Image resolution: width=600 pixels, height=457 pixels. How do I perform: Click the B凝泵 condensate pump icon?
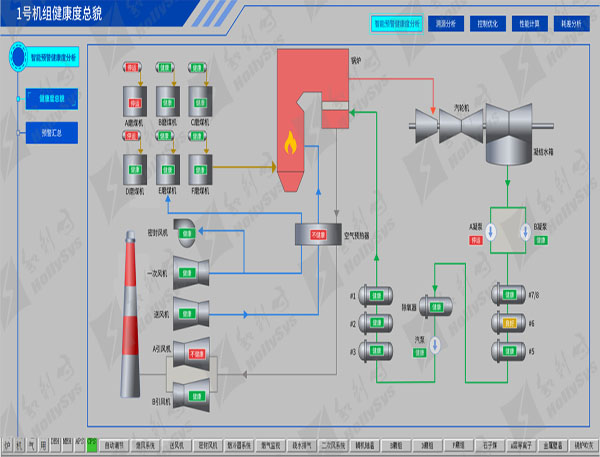(x=525, y=232)
